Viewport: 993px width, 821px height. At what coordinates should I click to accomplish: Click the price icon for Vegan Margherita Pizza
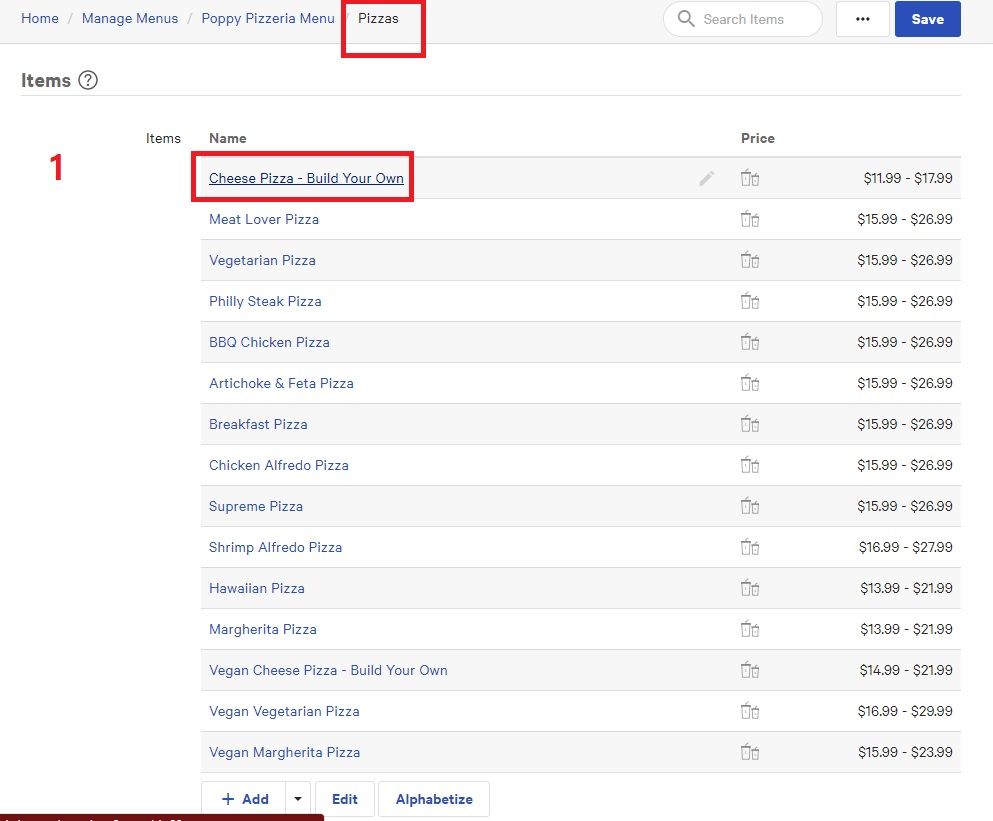[x=749, y=753]
